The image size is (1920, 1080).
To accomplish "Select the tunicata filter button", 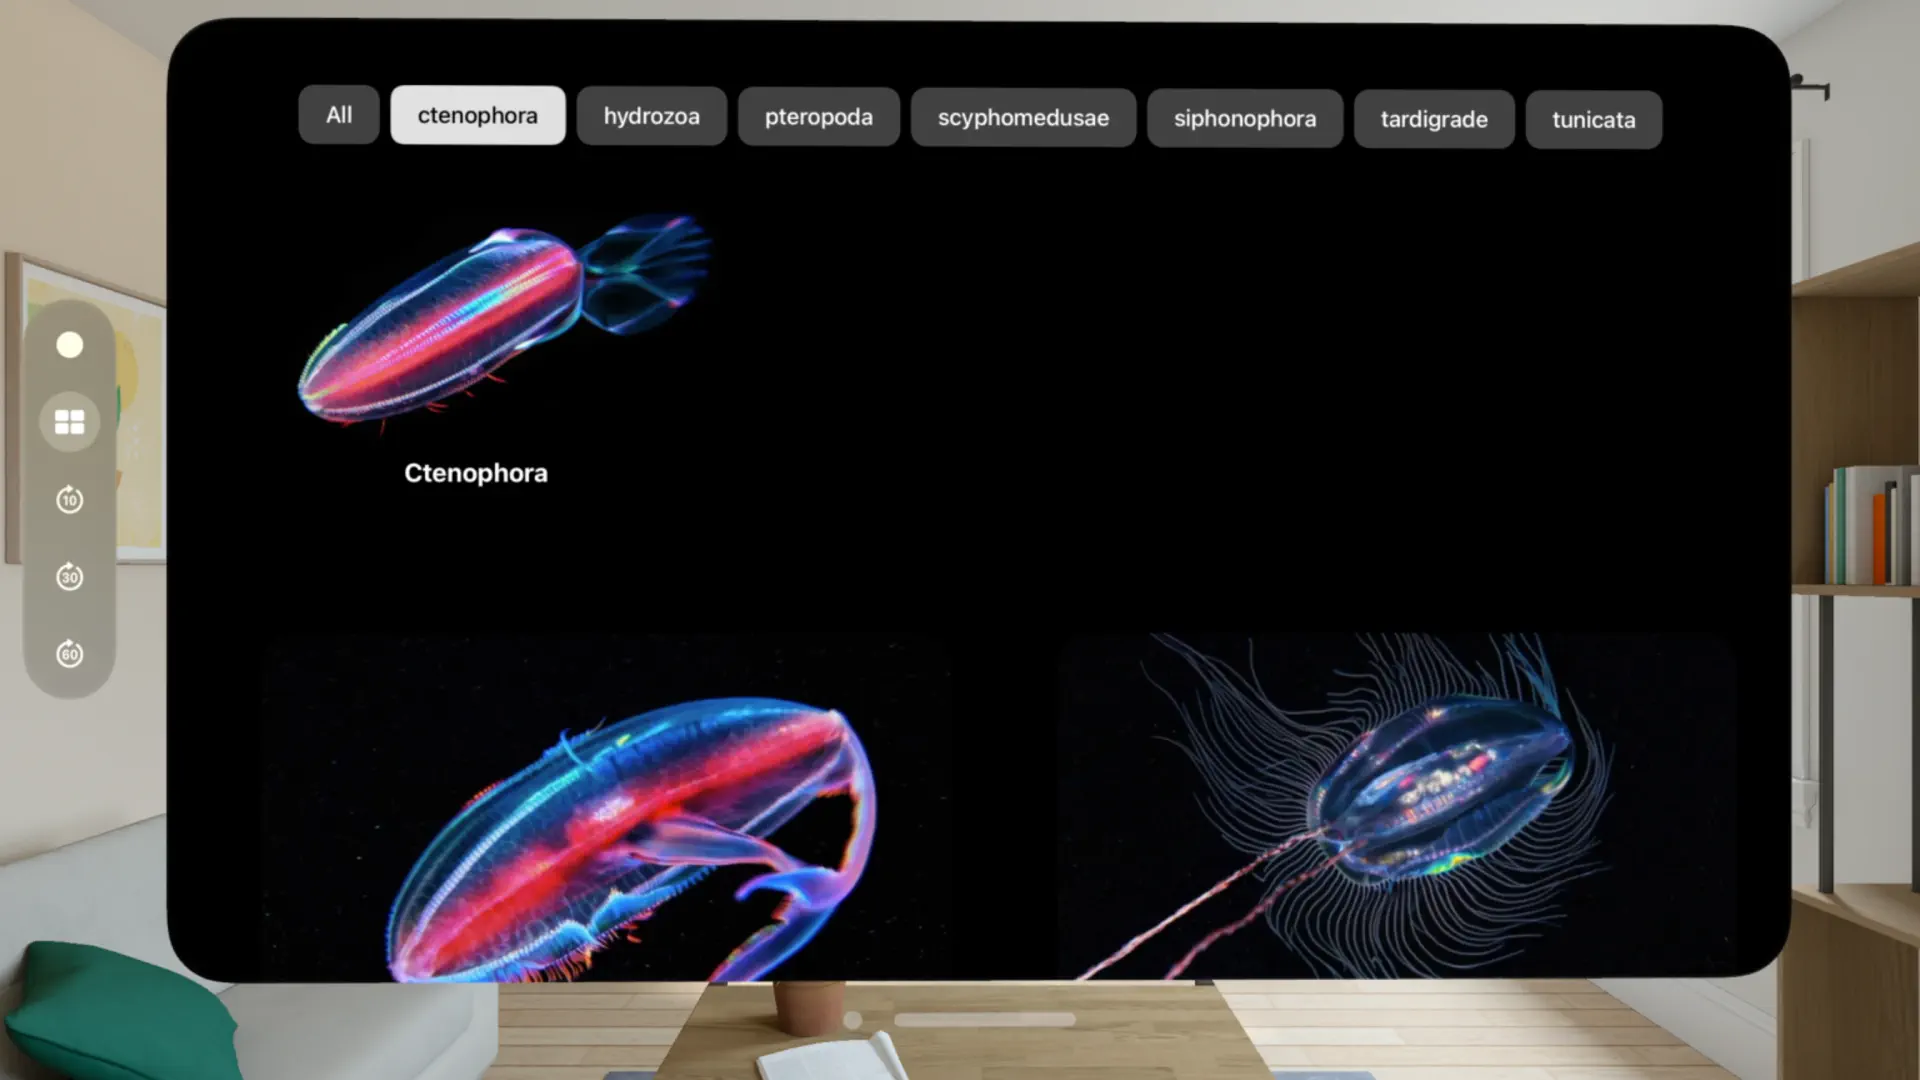I will click(x=1593, y=121).
